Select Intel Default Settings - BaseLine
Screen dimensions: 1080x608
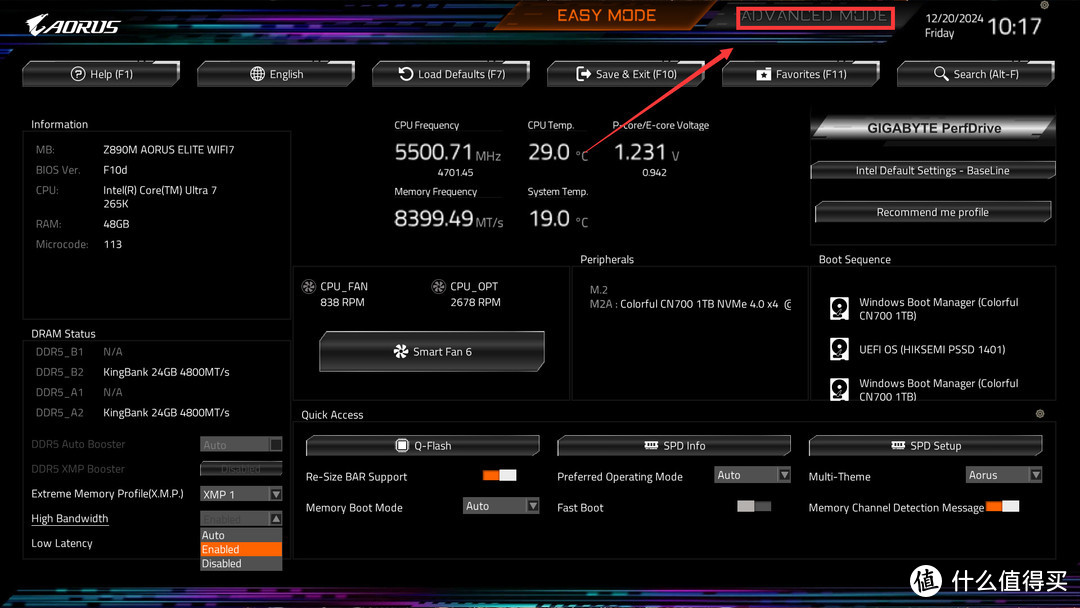coord(933,170)
